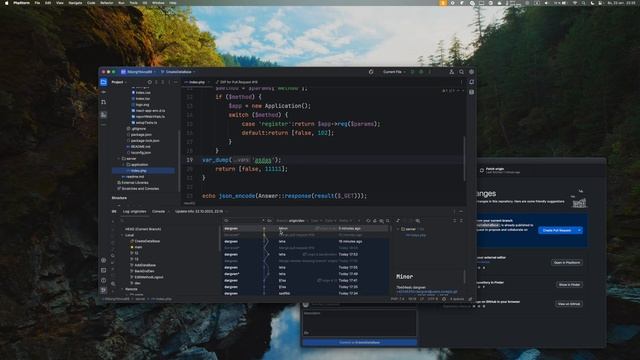Open the User filter dropdown in Git log

click(316, 221)
